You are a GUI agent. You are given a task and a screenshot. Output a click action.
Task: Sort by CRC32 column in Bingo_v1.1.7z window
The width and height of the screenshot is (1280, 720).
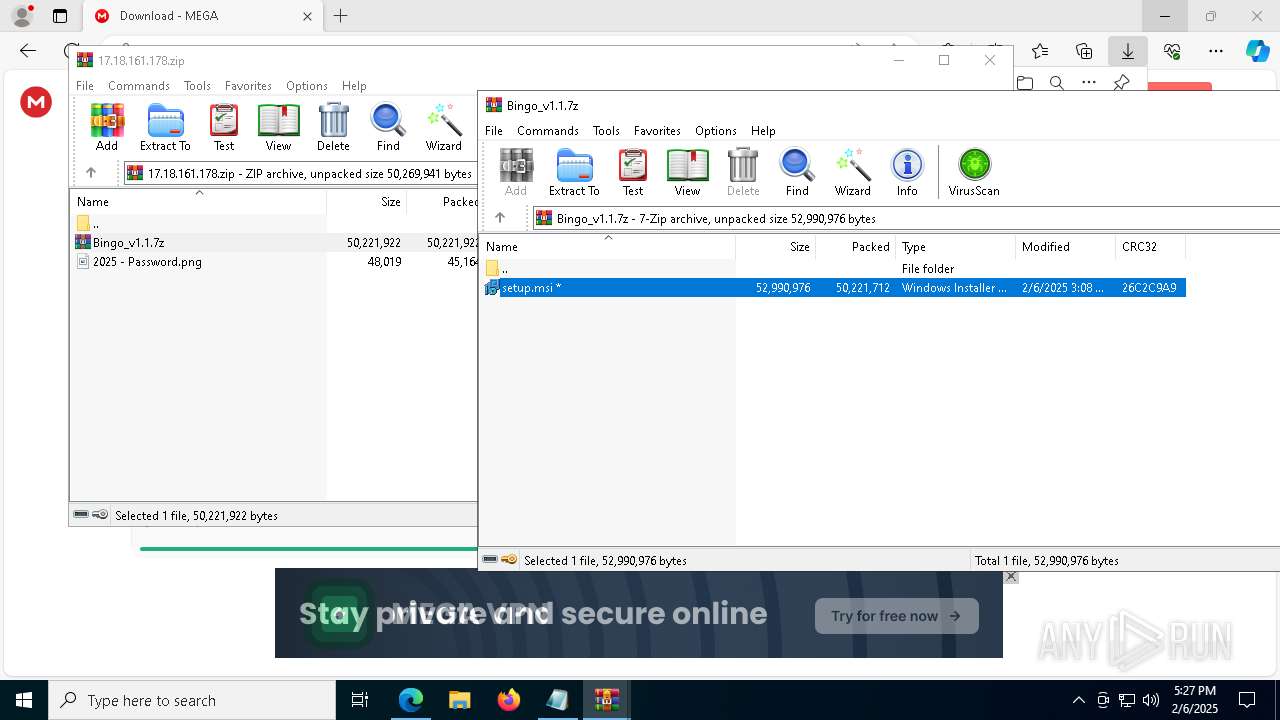tap(1151, 246)
